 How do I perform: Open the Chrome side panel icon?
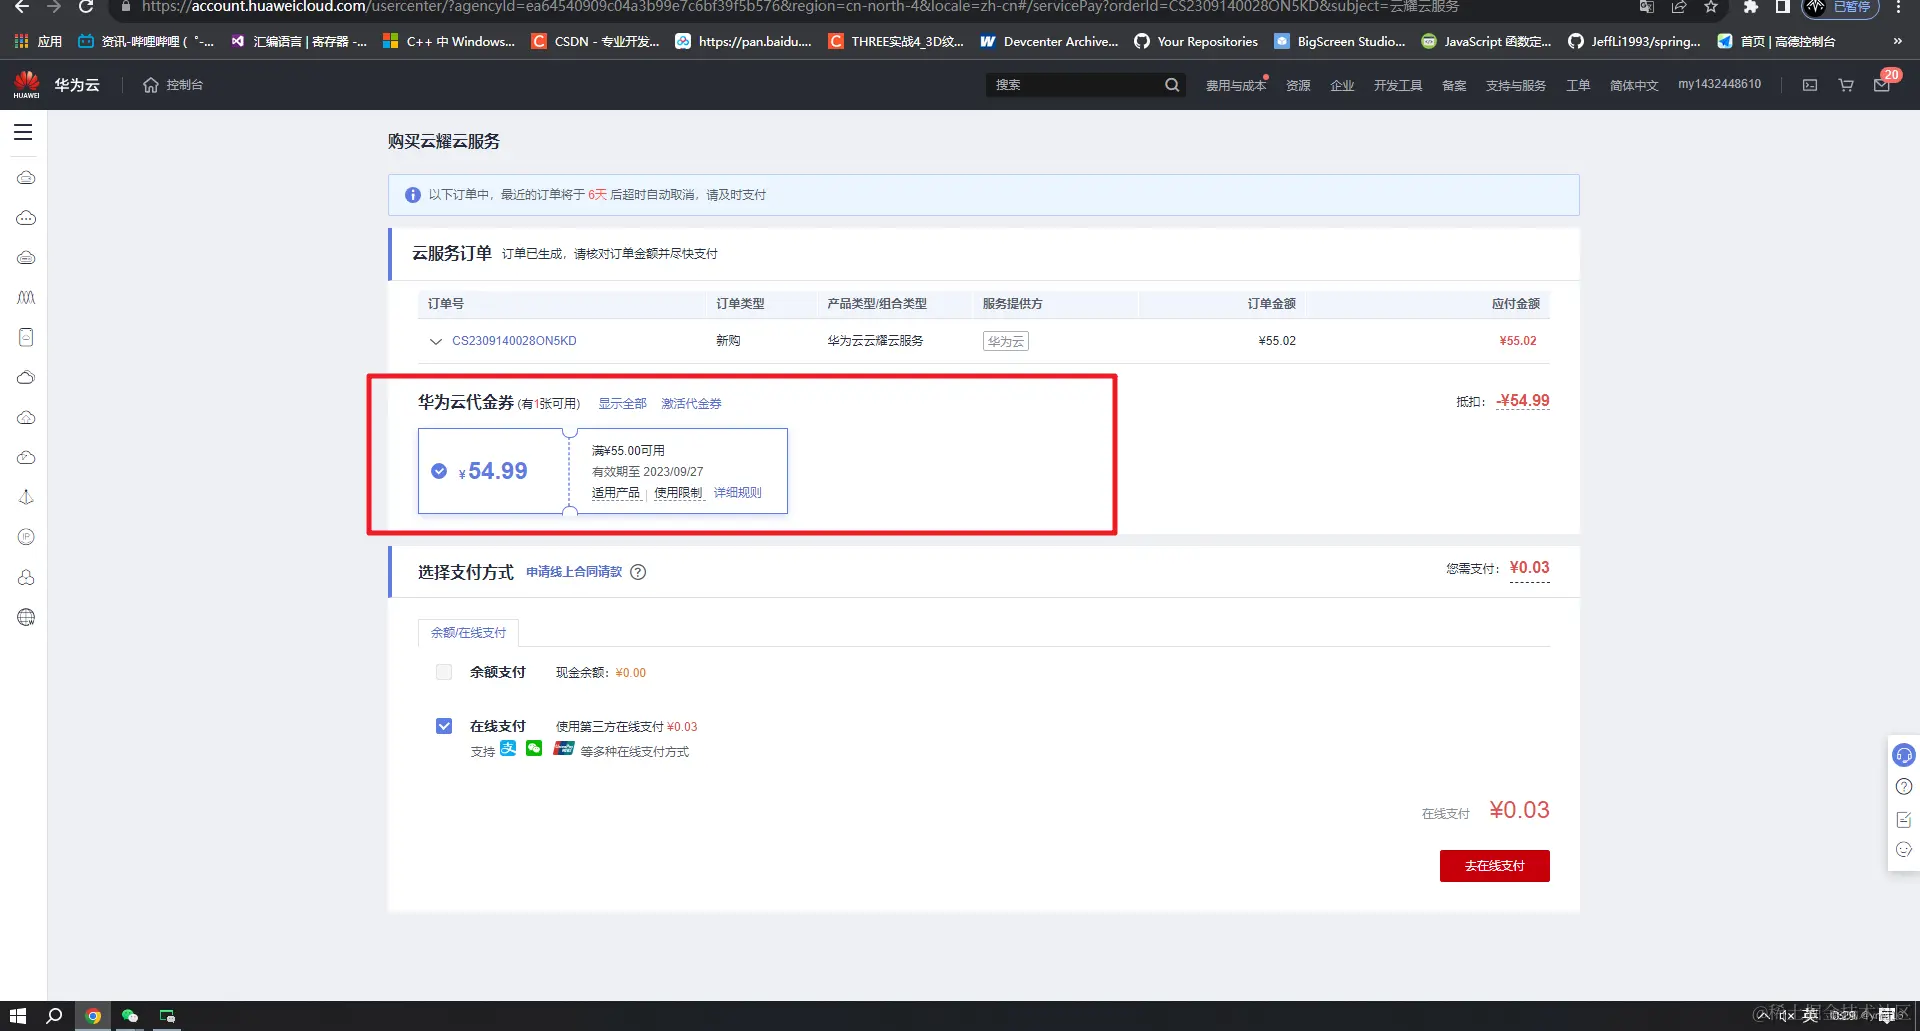1782,7
